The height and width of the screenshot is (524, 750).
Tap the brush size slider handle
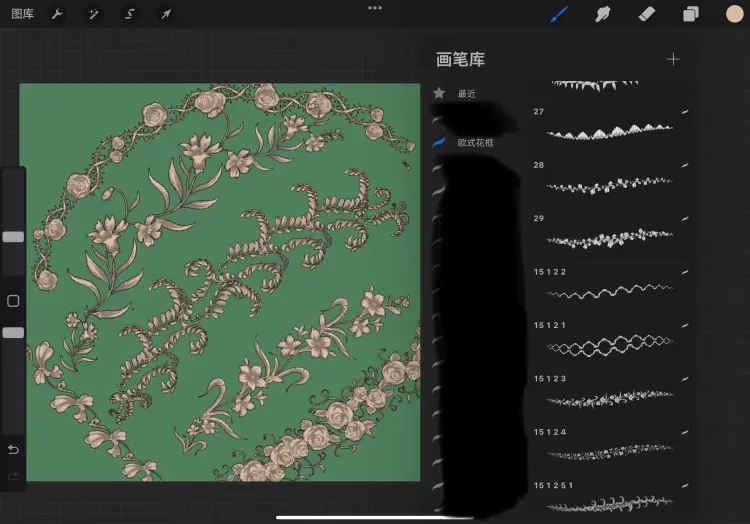[x=13, y=237]
